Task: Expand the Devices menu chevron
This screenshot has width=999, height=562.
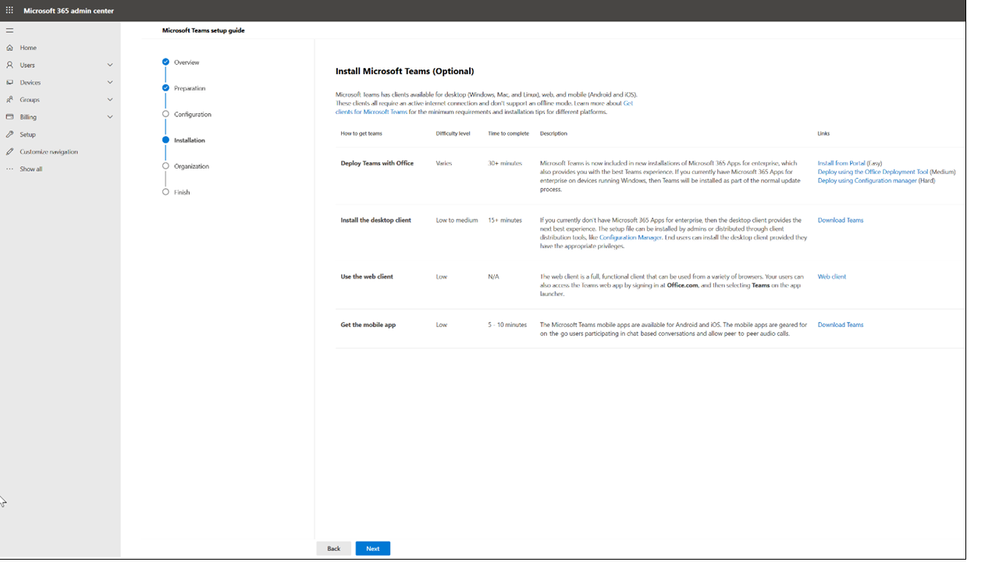Action: click(x=110, y=82)
